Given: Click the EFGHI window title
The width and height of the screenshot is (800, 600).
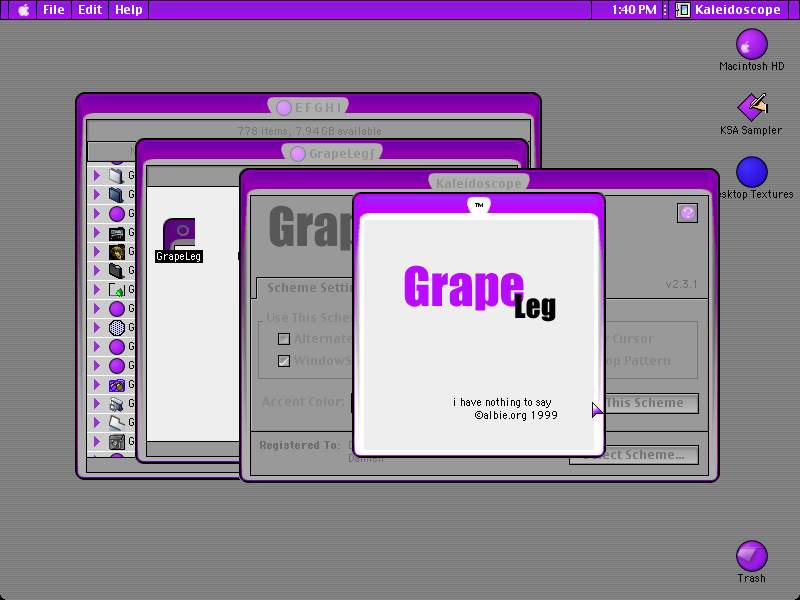Looking at the screenshot, I should tap(318, 108).
